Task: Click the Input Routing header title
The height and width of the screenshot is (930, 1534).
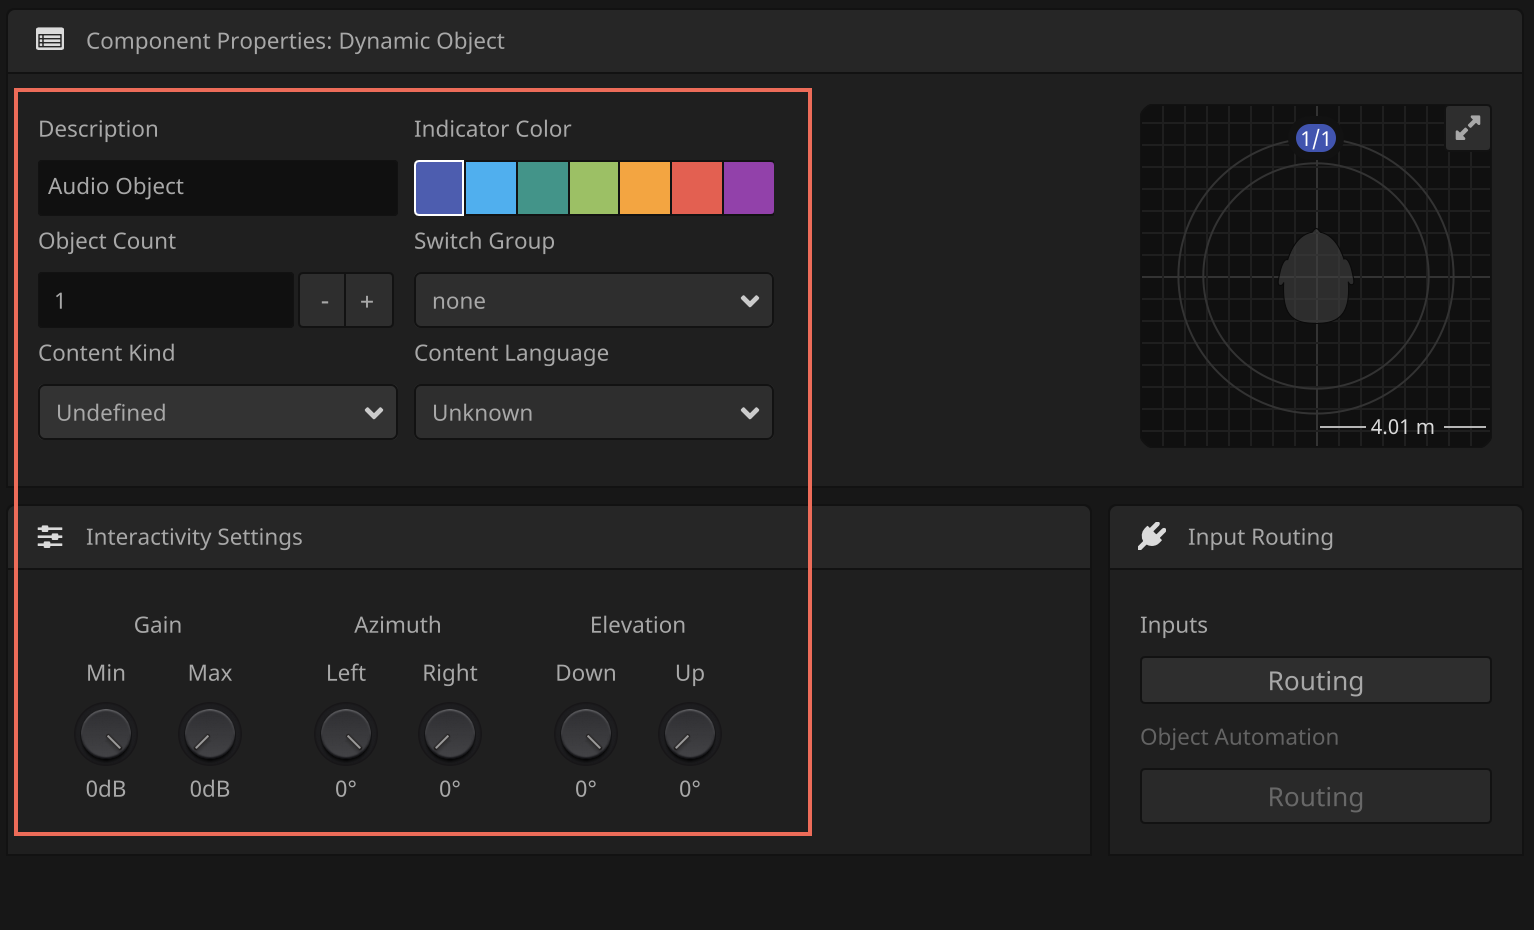Action: coord(1260,537)
